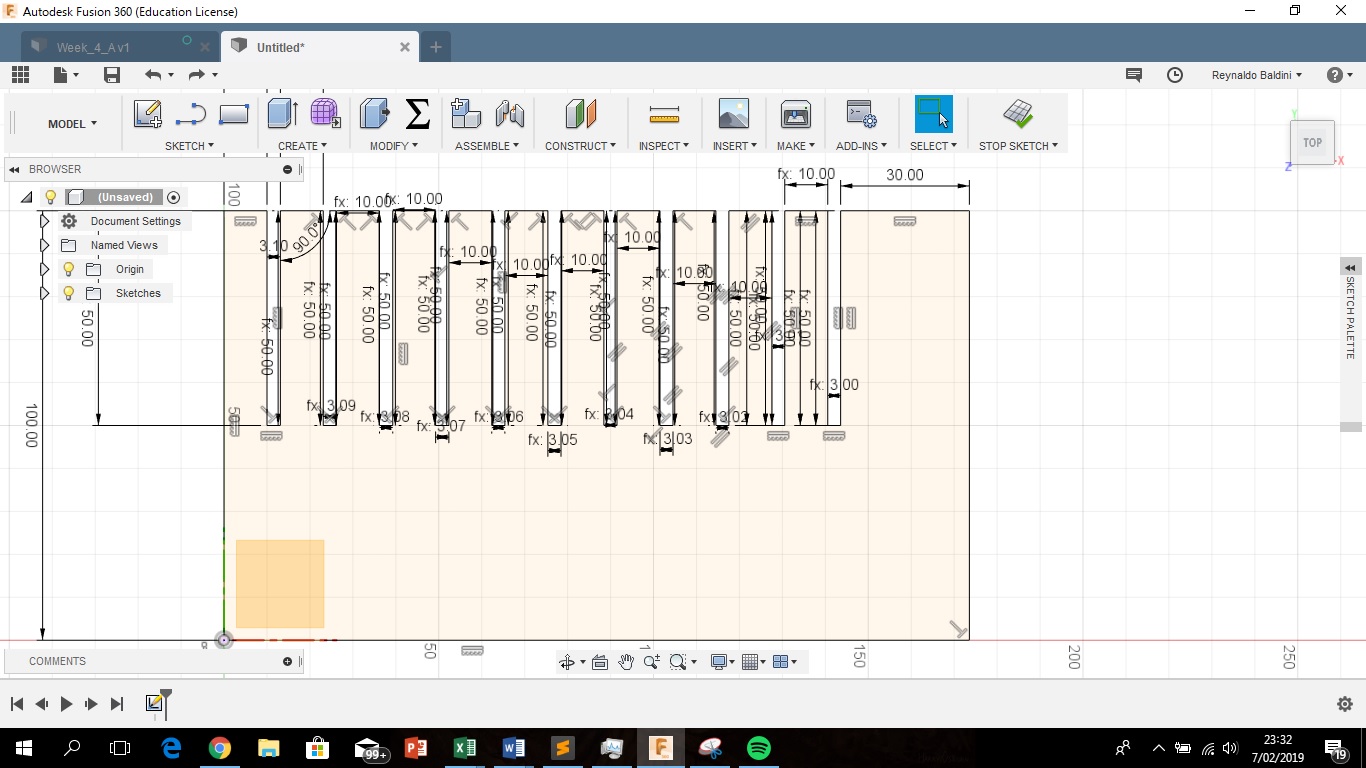Click the Save disk icon
Screen dimensions: 1366x768
click(x=112, y=75)
